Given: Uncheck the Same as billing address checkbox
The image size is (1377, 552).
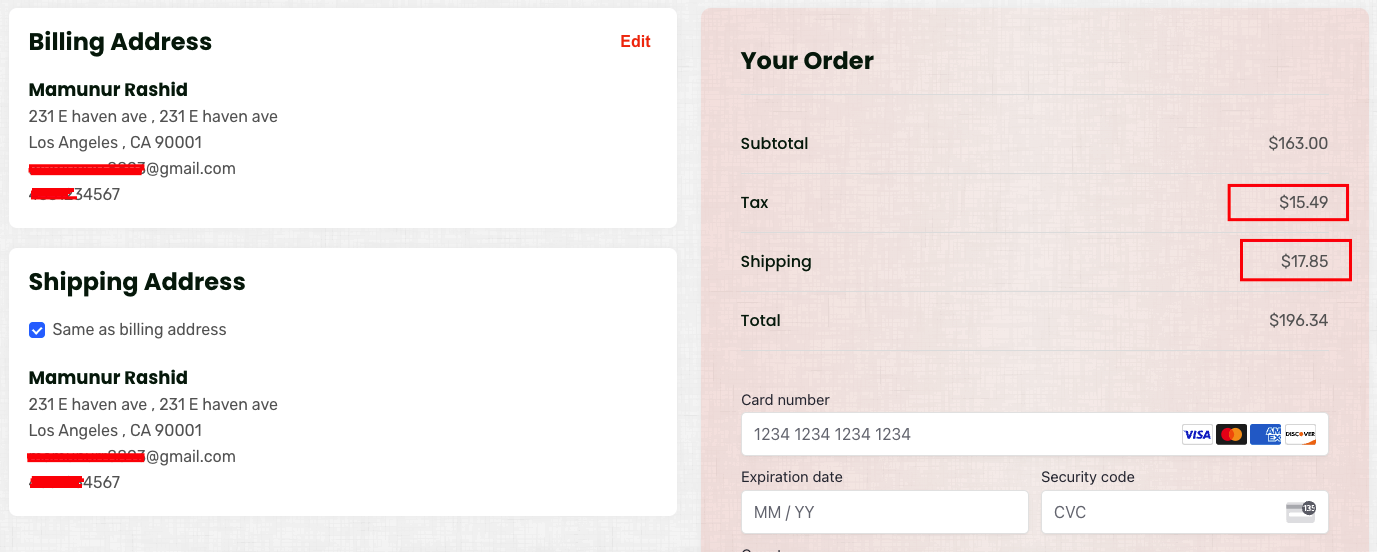Looking at the screenshot, I should (37, 330).
